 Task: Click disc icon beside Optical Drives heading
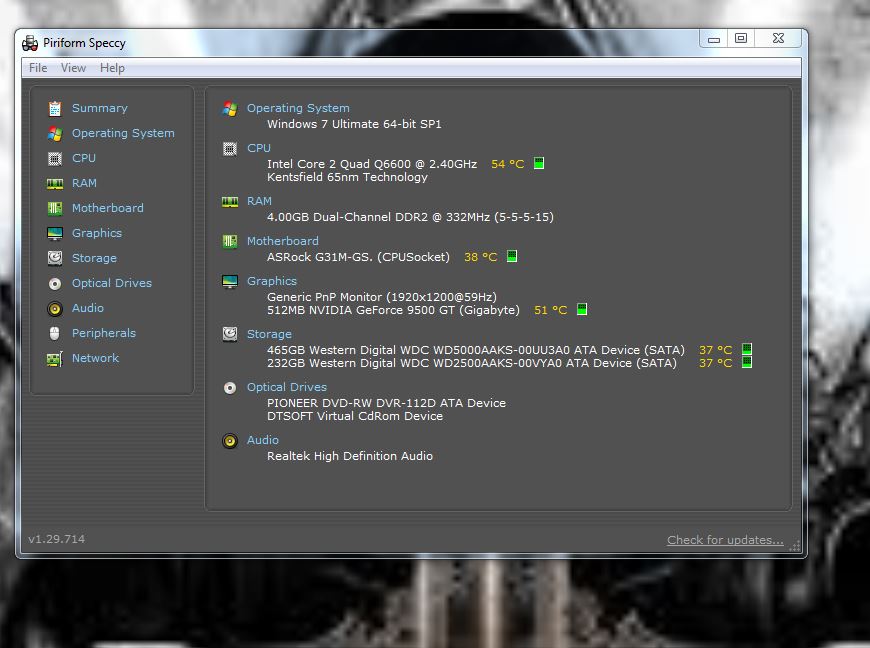230,387
